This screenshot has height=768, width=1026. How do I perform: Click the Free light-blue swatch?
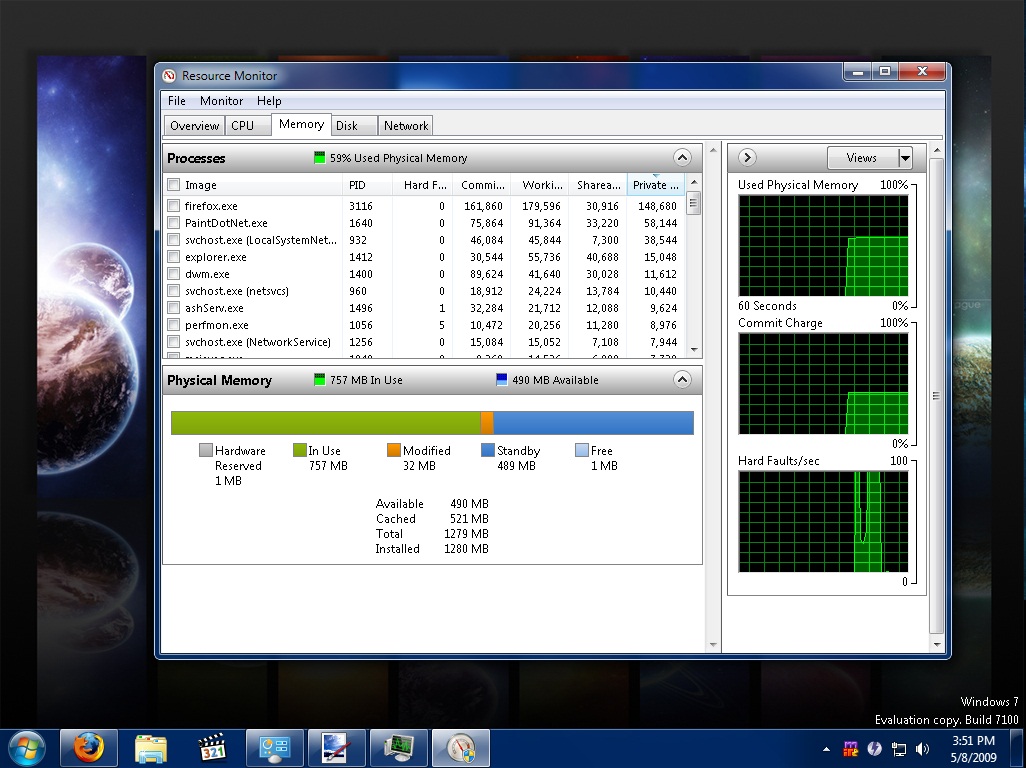click(x=582, y=450)
